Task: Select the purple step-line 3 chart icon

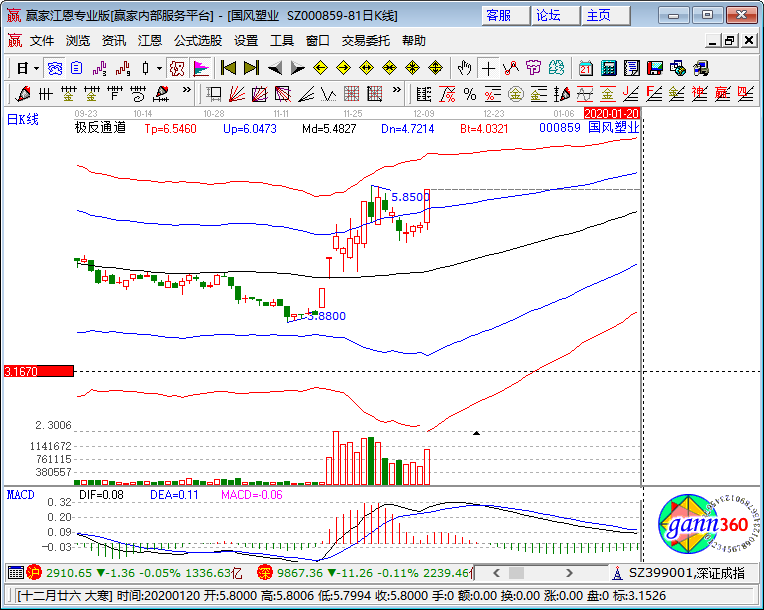Action: (99, 68)
